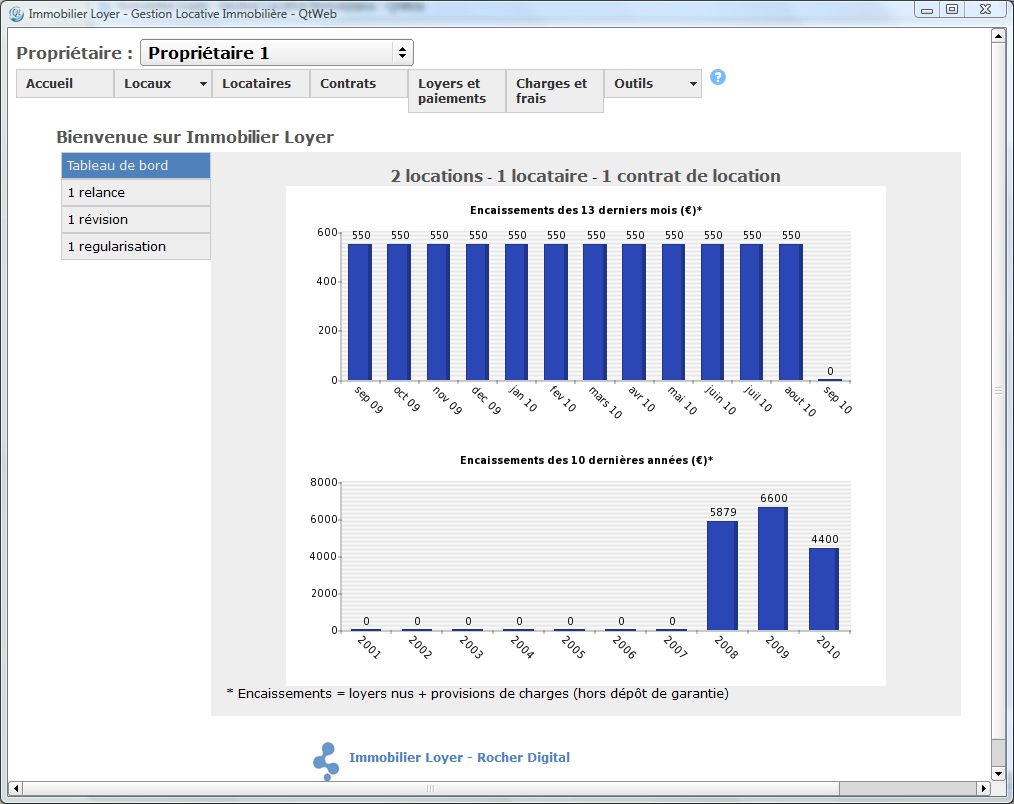Maximize the QtWeb window
This screenshot has width=1014, height=804.
pos(953,9)
